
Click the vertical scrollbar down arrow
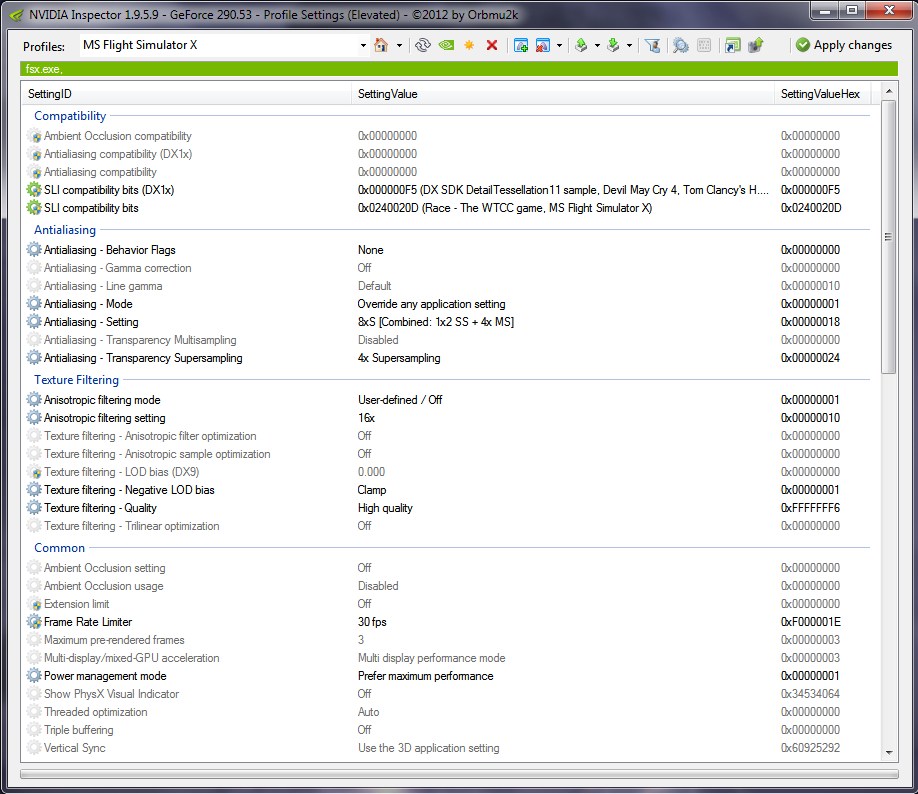pos(889,753)
